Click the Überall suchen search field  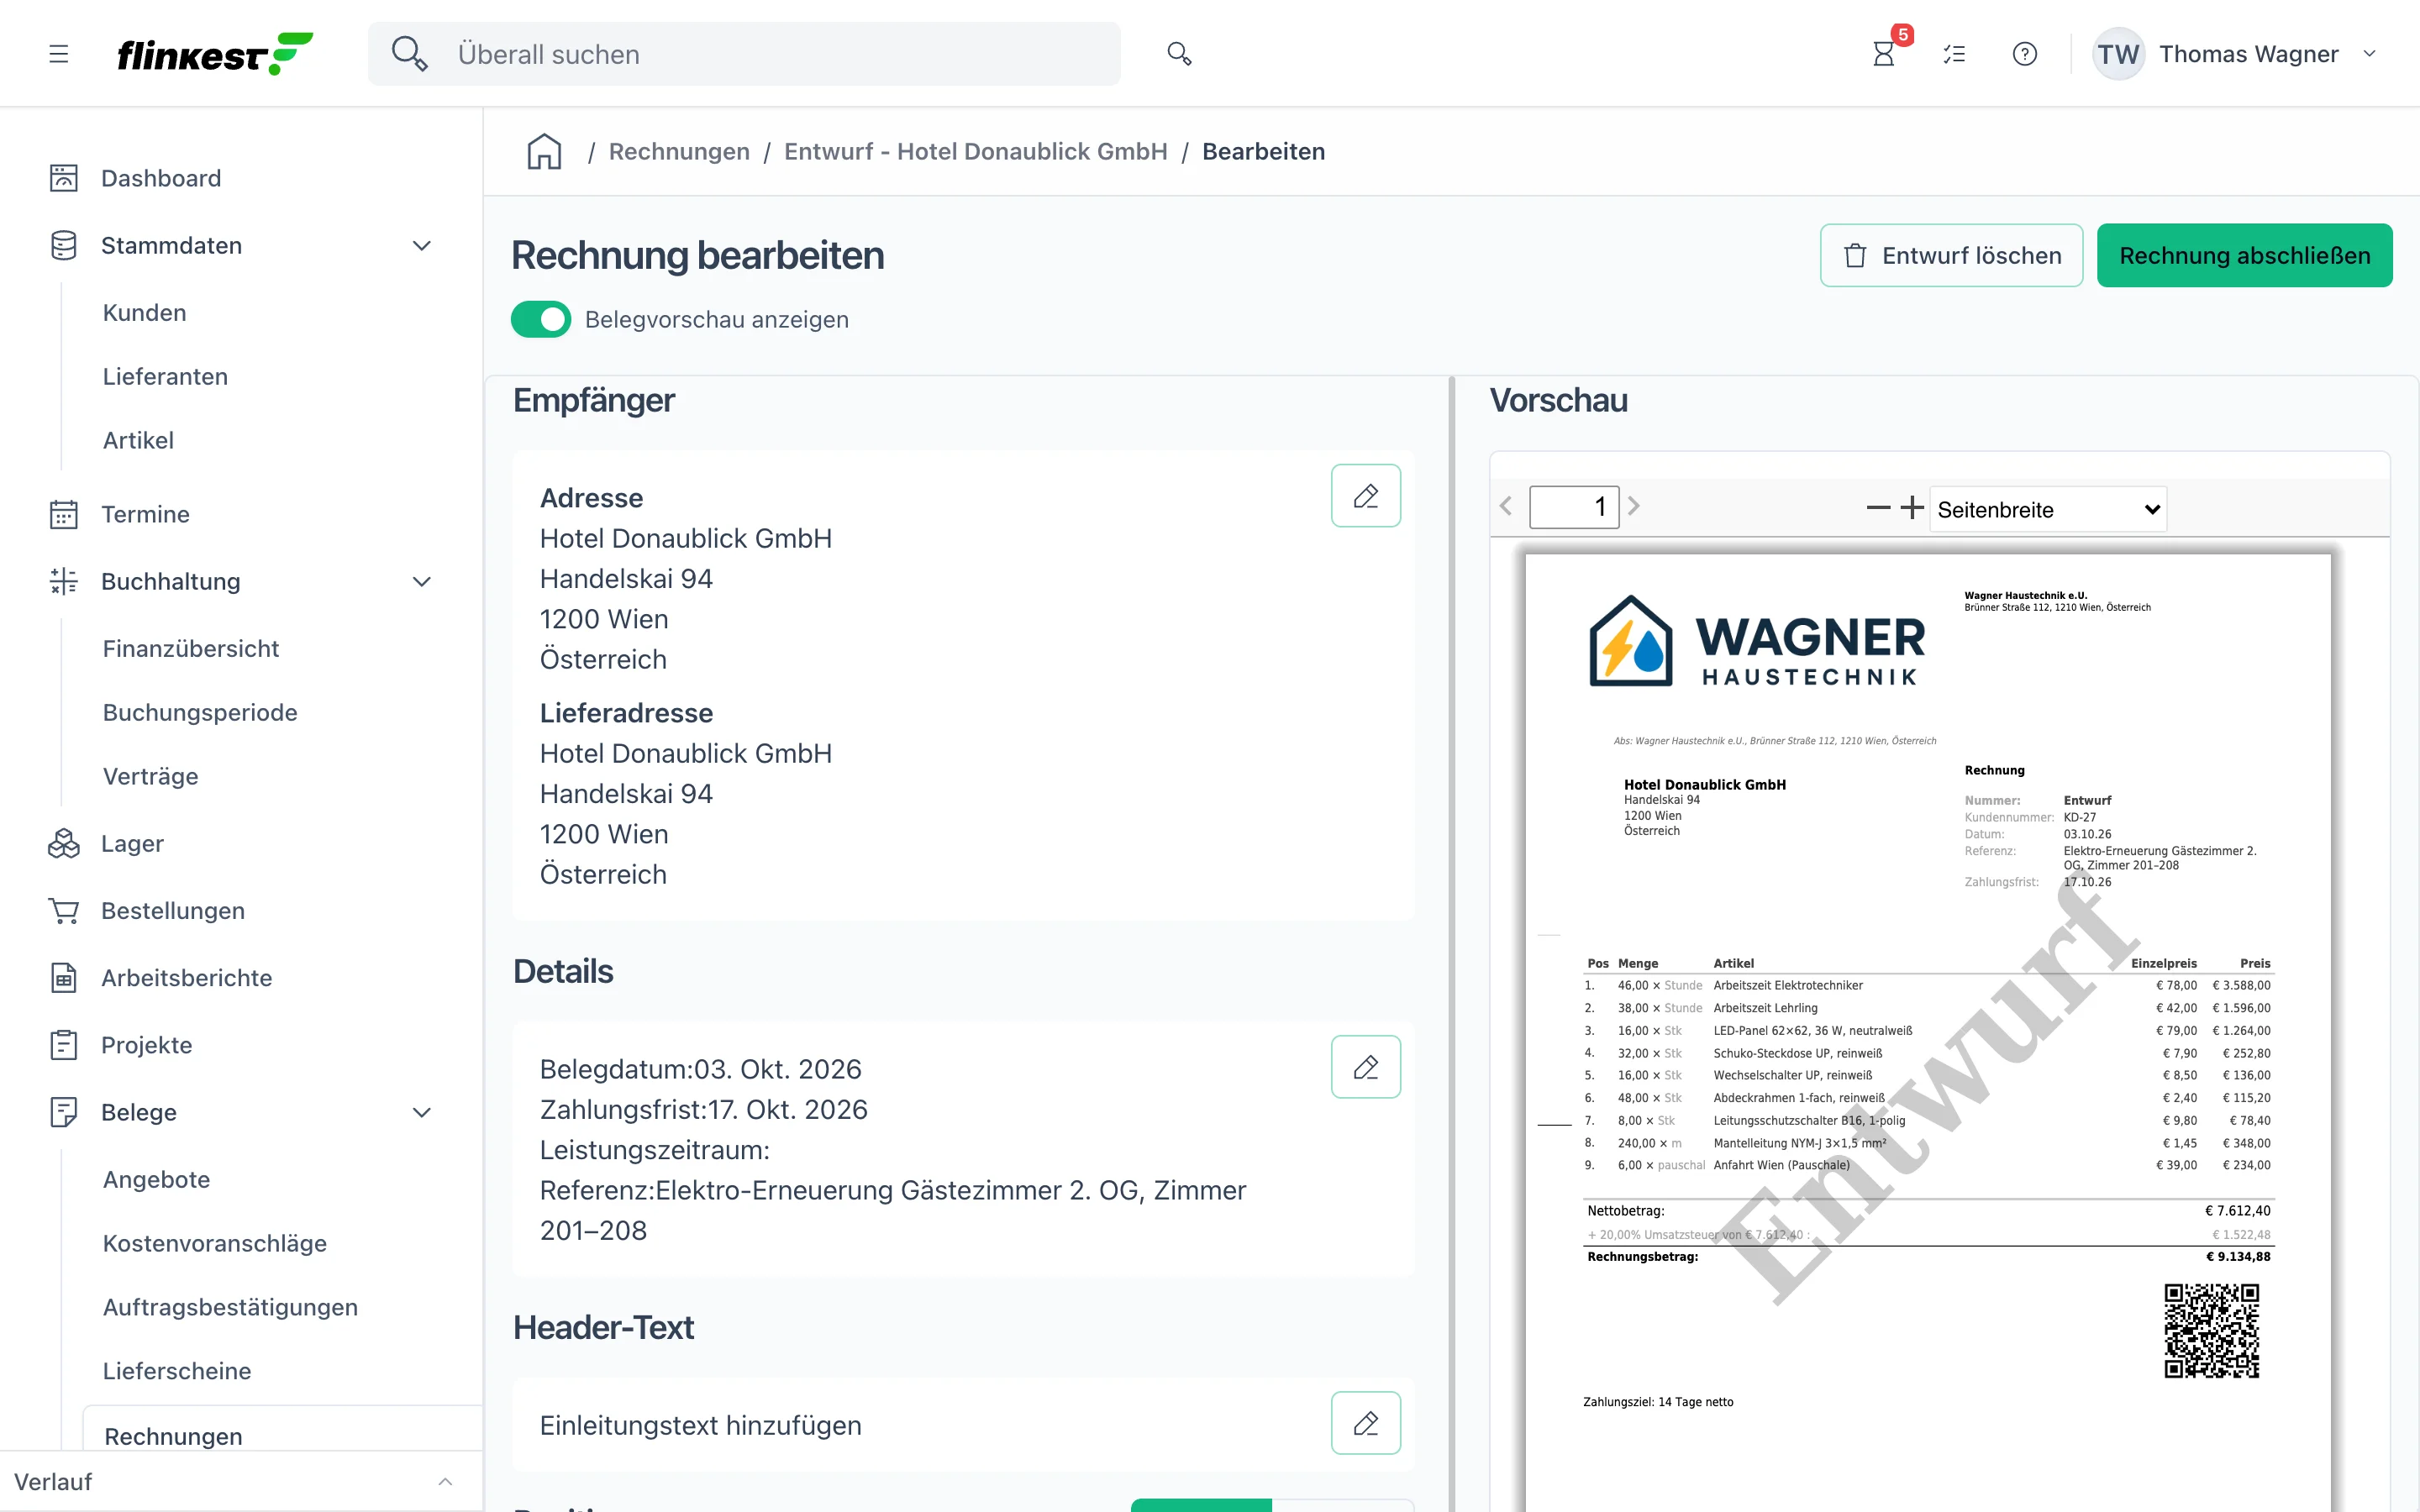click(x=744, y=54)
